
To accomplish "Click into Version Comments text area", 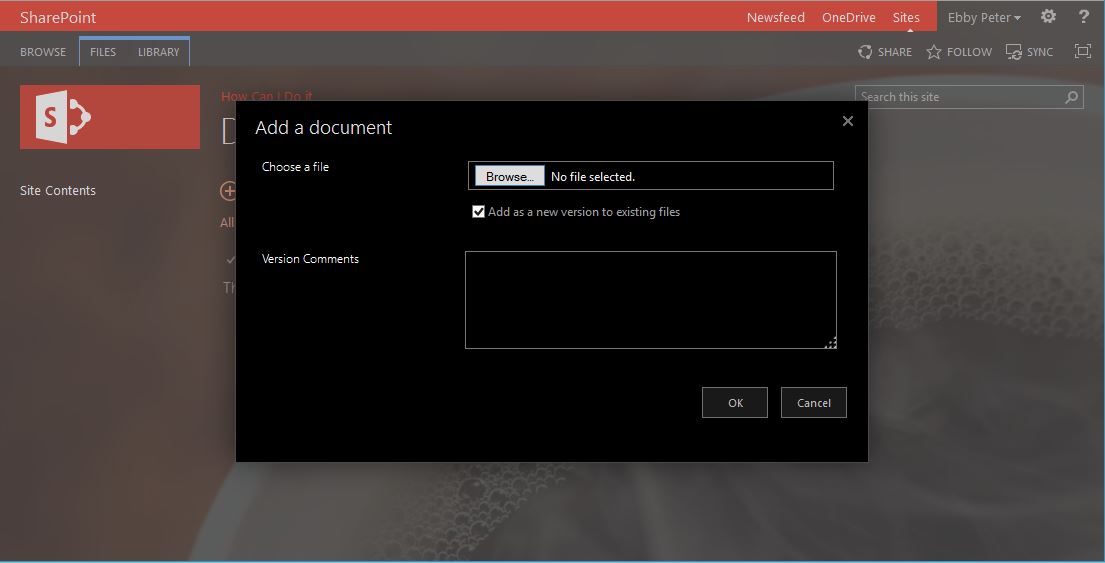I will (650, 300).
